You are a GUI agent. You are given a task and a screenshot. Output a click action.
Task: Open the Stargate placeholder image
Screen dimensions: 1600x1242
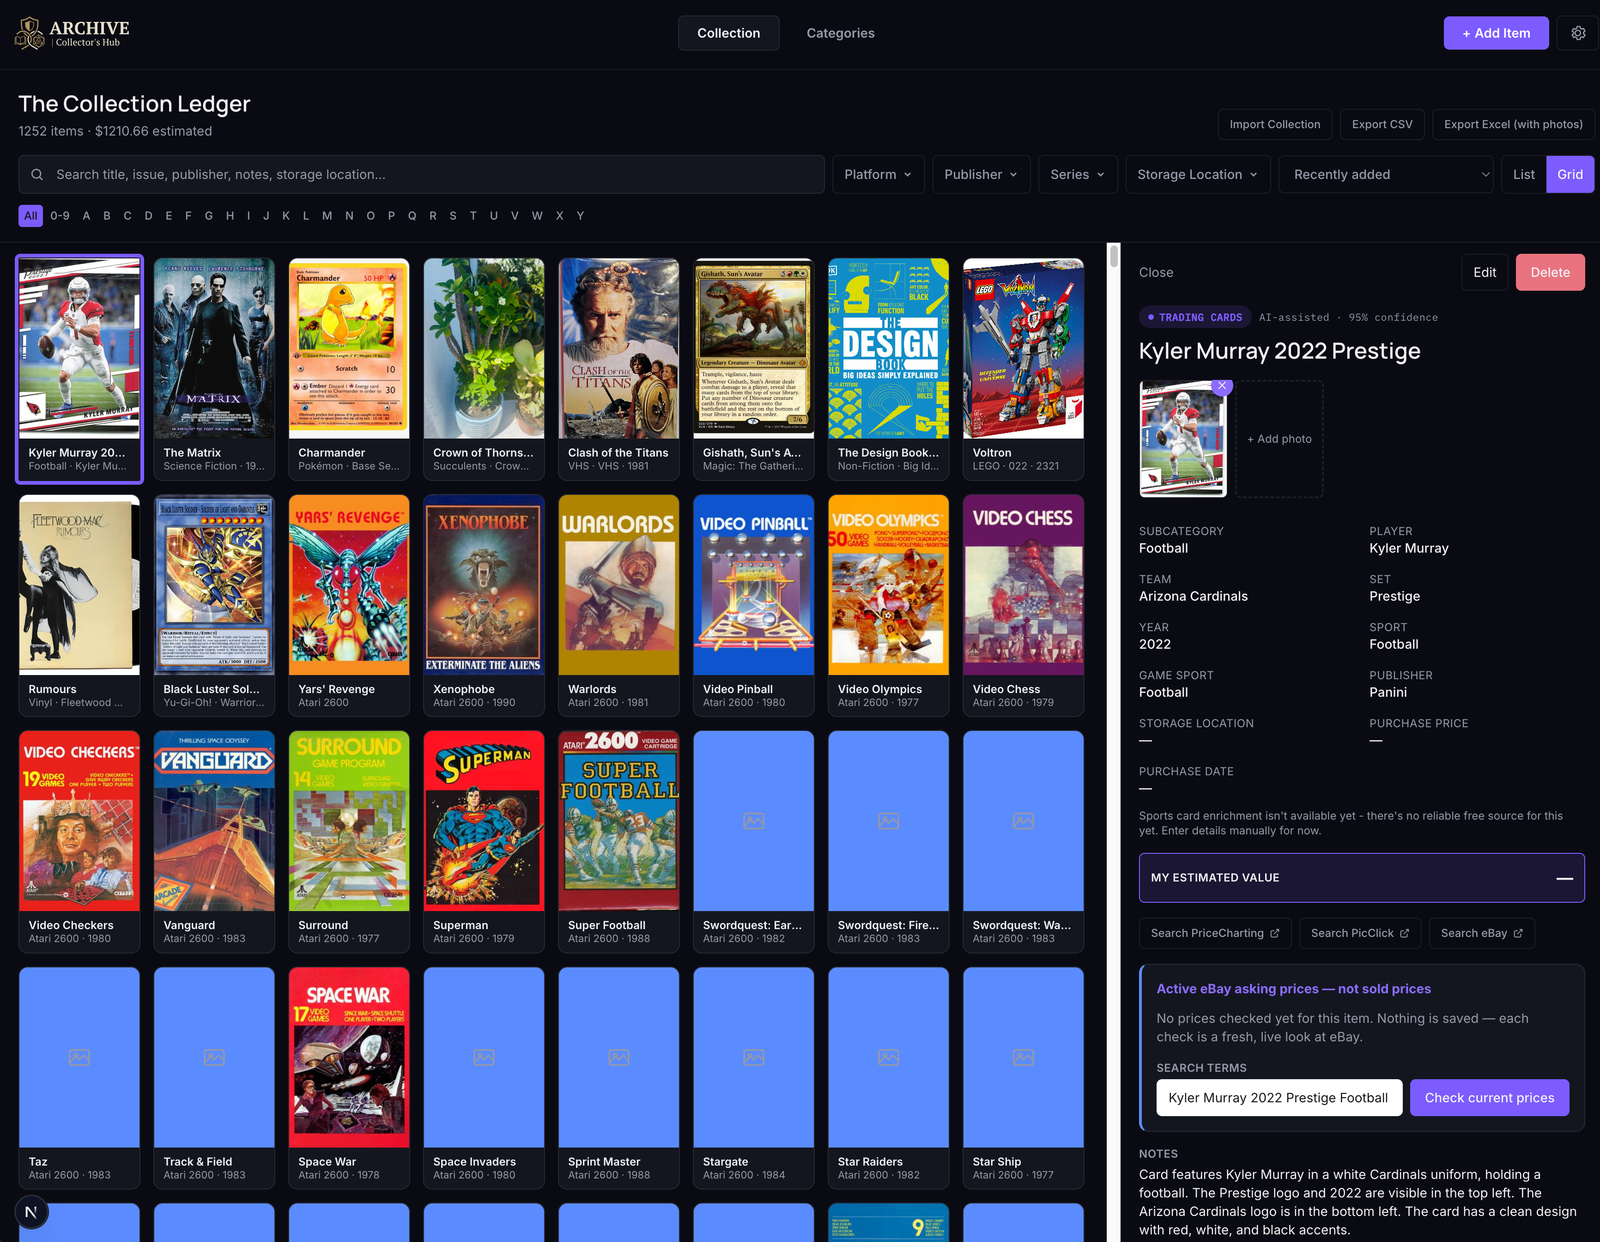(x=754, y=1057)
